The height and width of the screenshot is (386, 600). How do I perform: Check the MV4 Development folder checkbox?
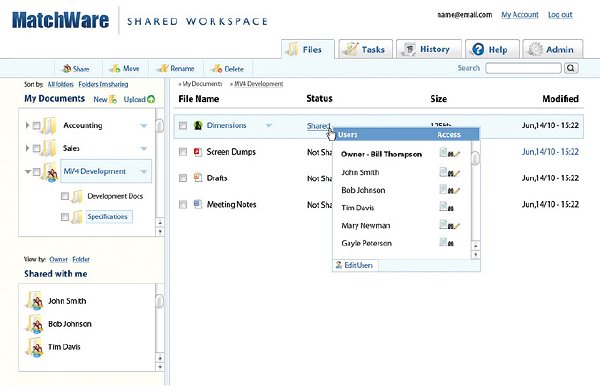pyautogui.click(x=36, y=172)
